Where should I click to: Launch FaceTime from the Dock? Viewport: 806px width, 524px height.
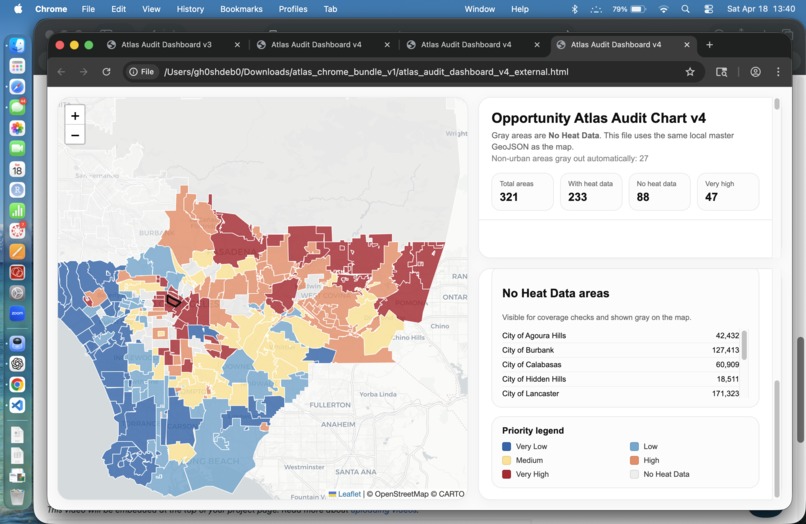pos(17,148)
